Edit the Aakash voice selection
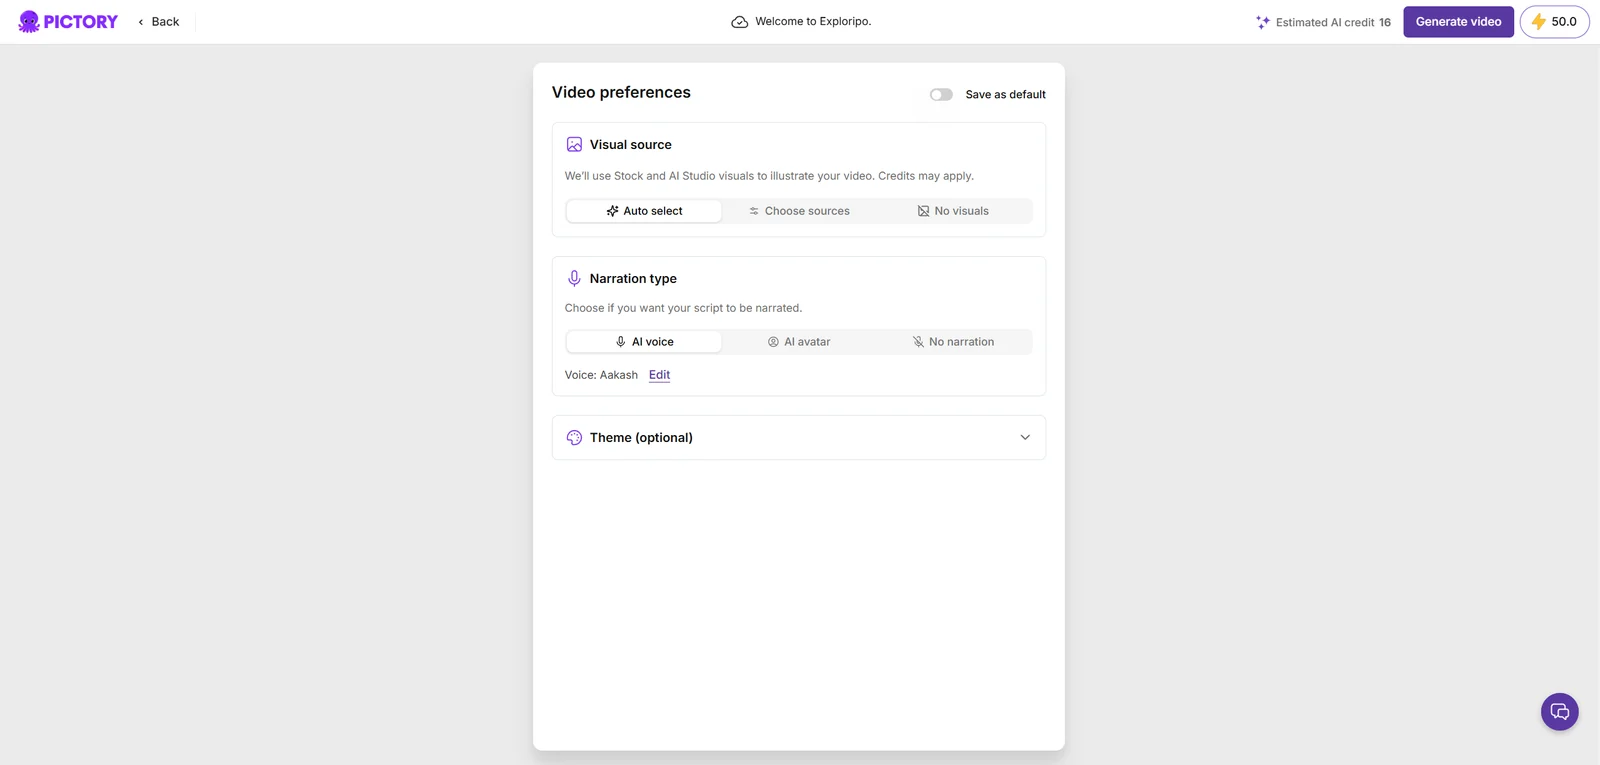The width and height of the screenshot is (1600, 765). pyautogui.click(x=659, y=375)
